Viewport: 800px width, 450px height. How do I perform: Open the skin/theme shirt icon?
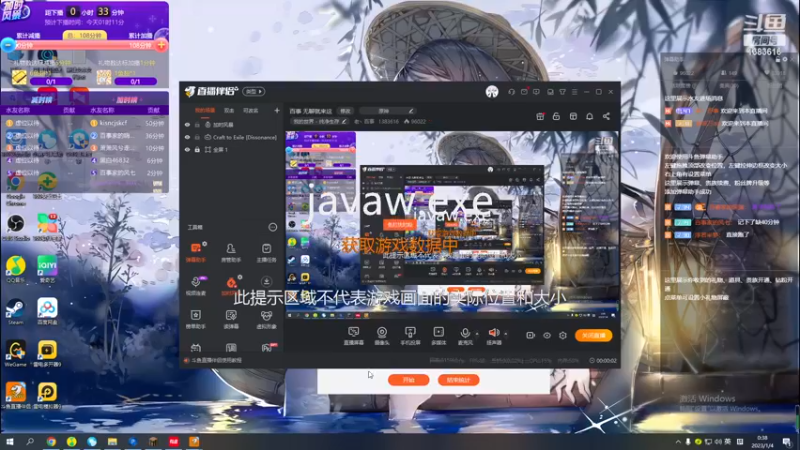point(562,92)
